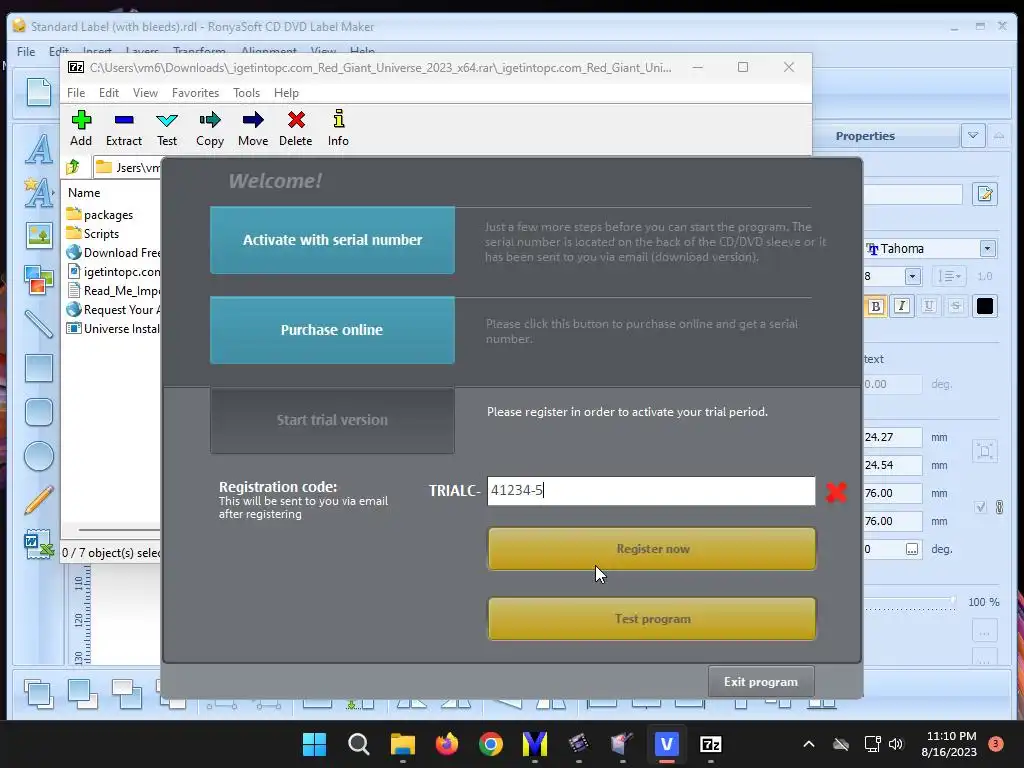Click the 24.27 mm position field
1024x768 pixels.
pos(893,437)
